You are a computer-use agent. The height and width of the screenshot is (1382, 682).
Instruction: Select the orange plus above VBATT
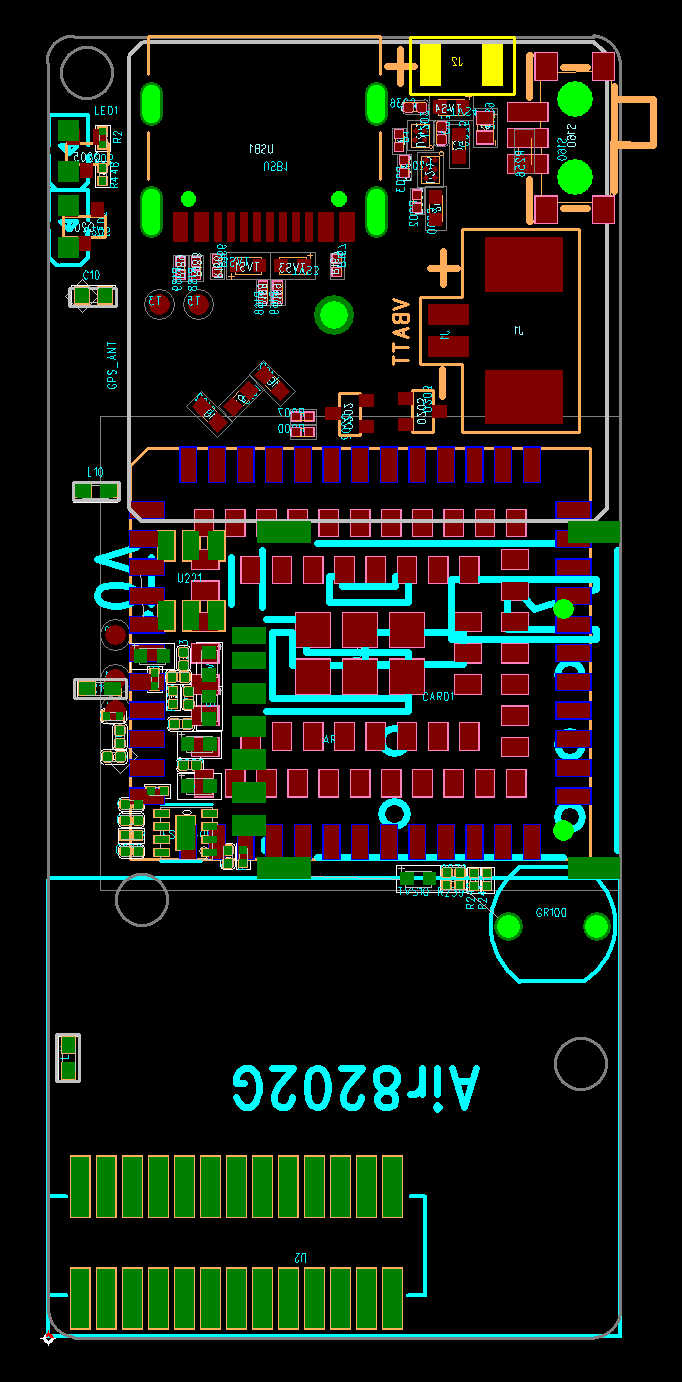pos(443,269)
